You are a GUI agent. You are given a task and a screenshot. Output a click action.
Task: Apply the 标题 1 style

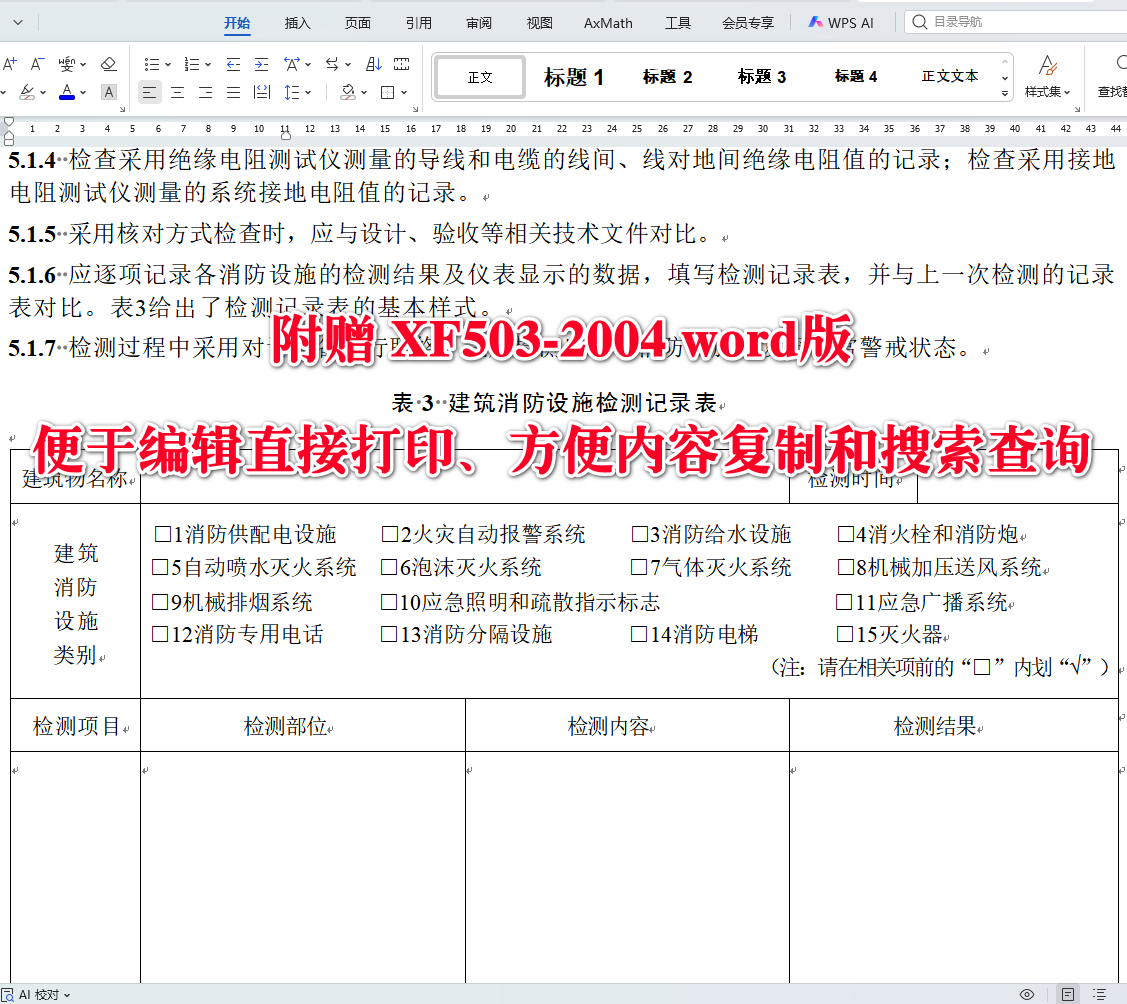574,76
